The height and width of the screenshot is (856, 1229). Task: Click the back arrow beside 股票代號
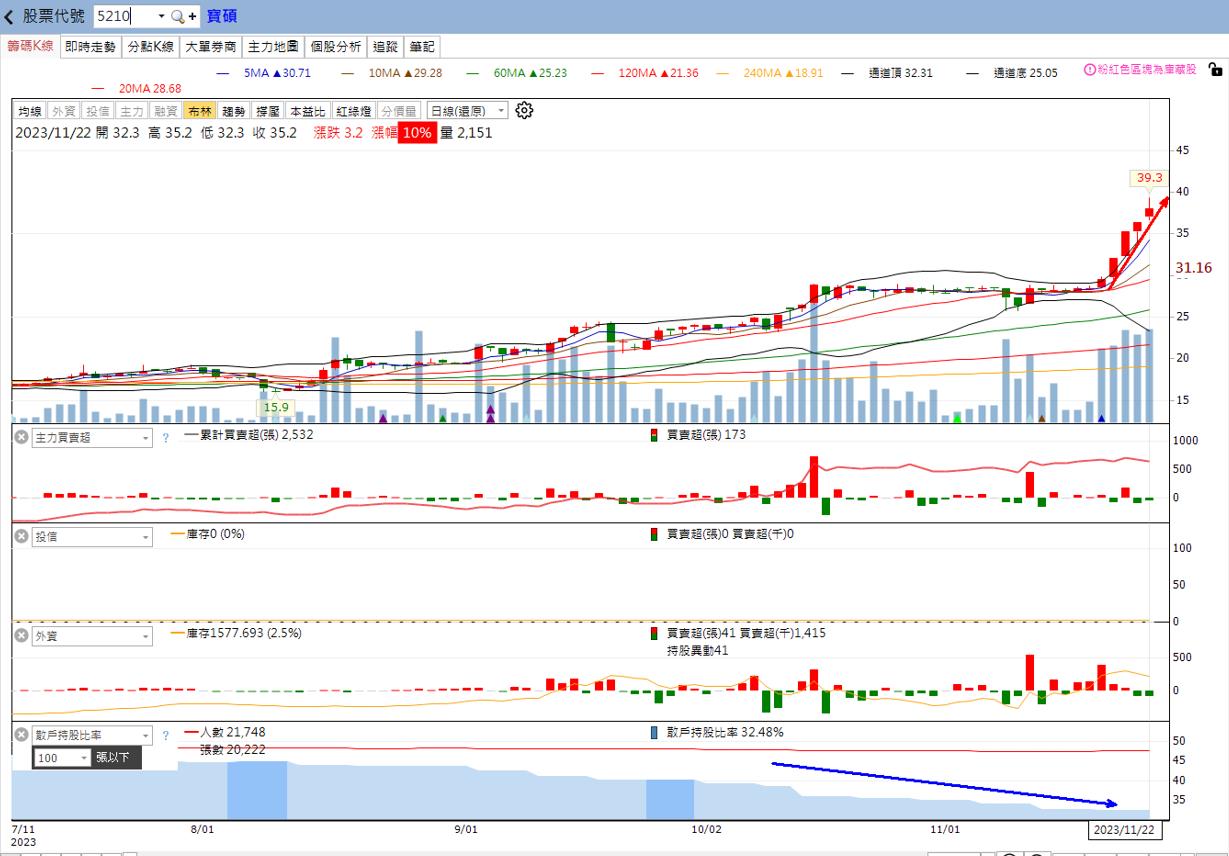pyautogui.click(x=10, y=17)
